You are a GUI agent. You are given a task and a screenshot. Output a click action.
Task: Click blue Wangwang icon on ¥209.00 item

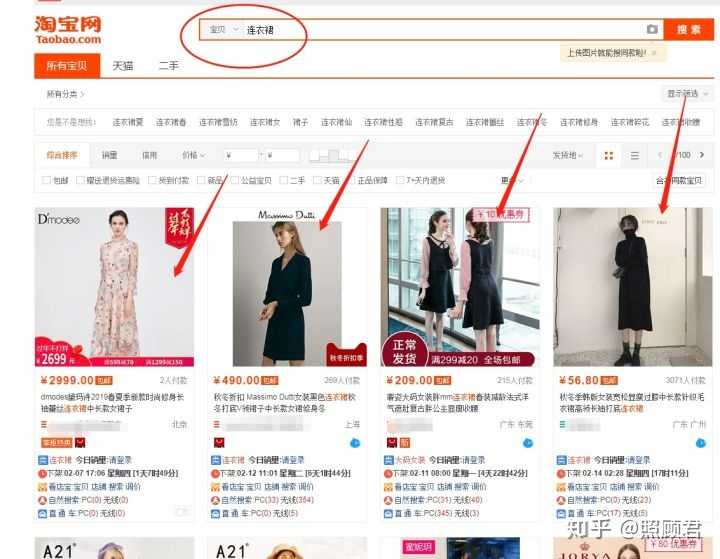tap(528, 443)
